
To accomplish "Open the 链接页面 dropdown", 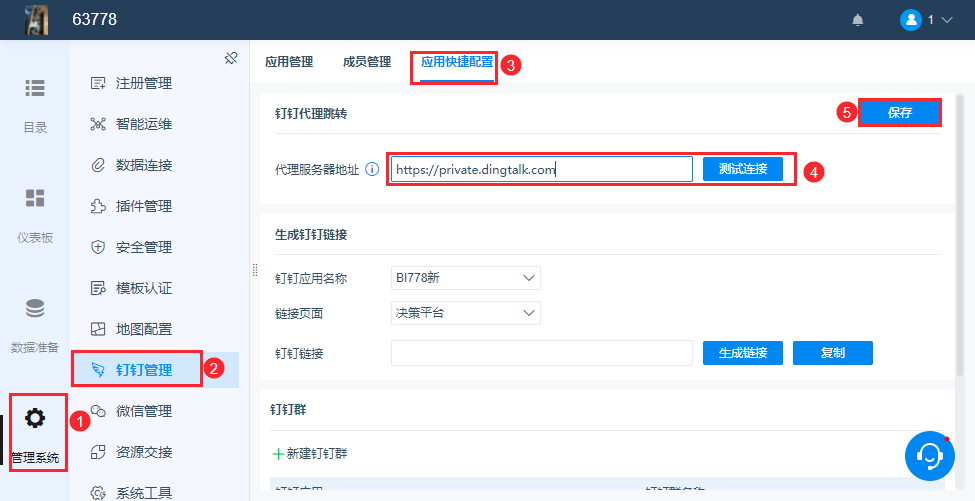I will point(466,313).
